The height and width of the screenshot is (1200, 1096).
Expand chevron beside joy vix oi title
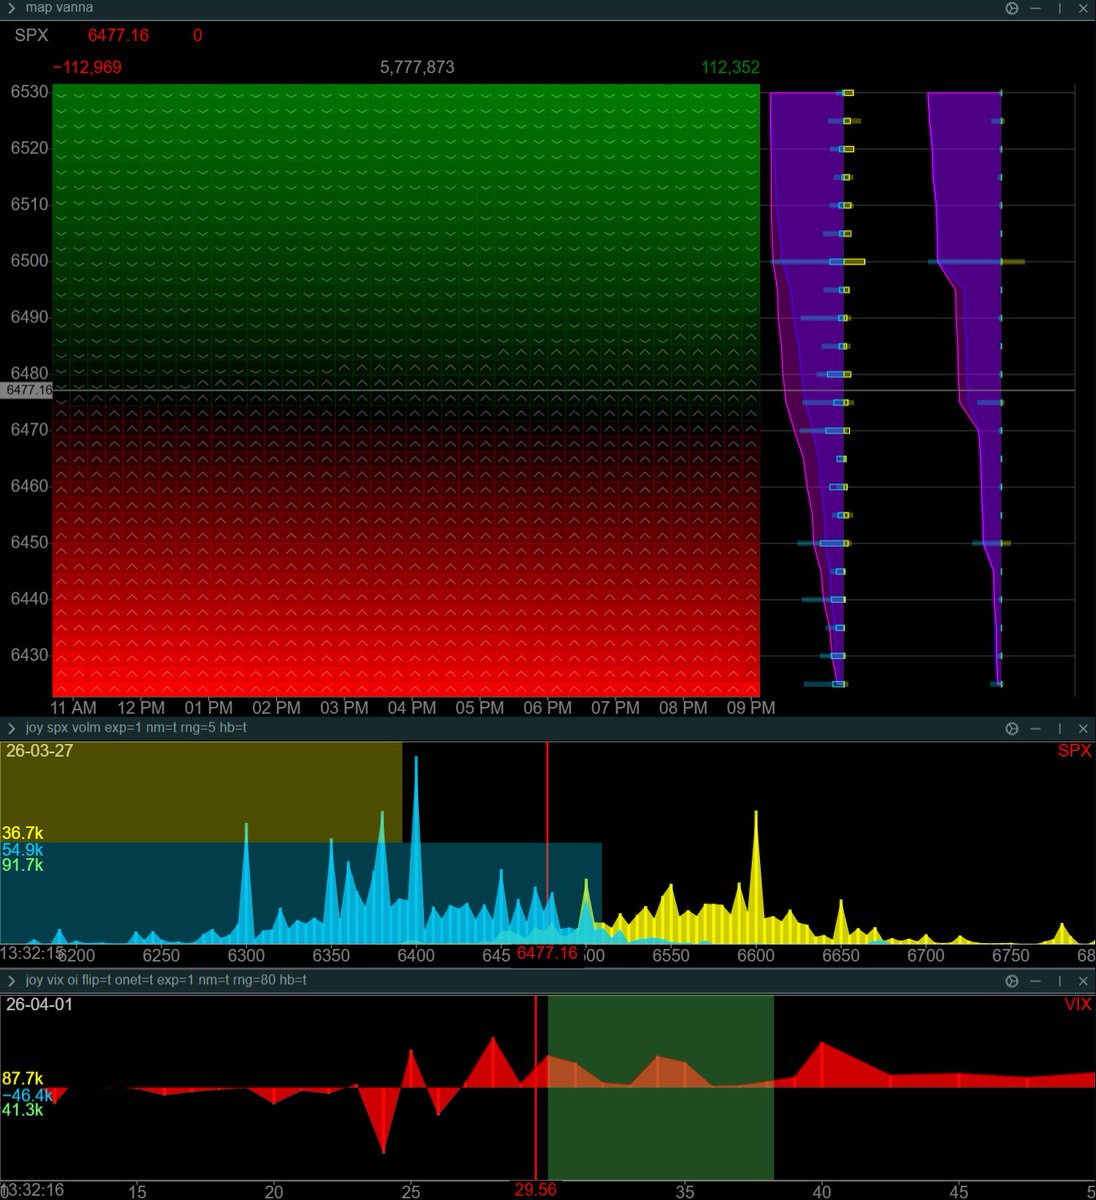(x=12, y=980)
